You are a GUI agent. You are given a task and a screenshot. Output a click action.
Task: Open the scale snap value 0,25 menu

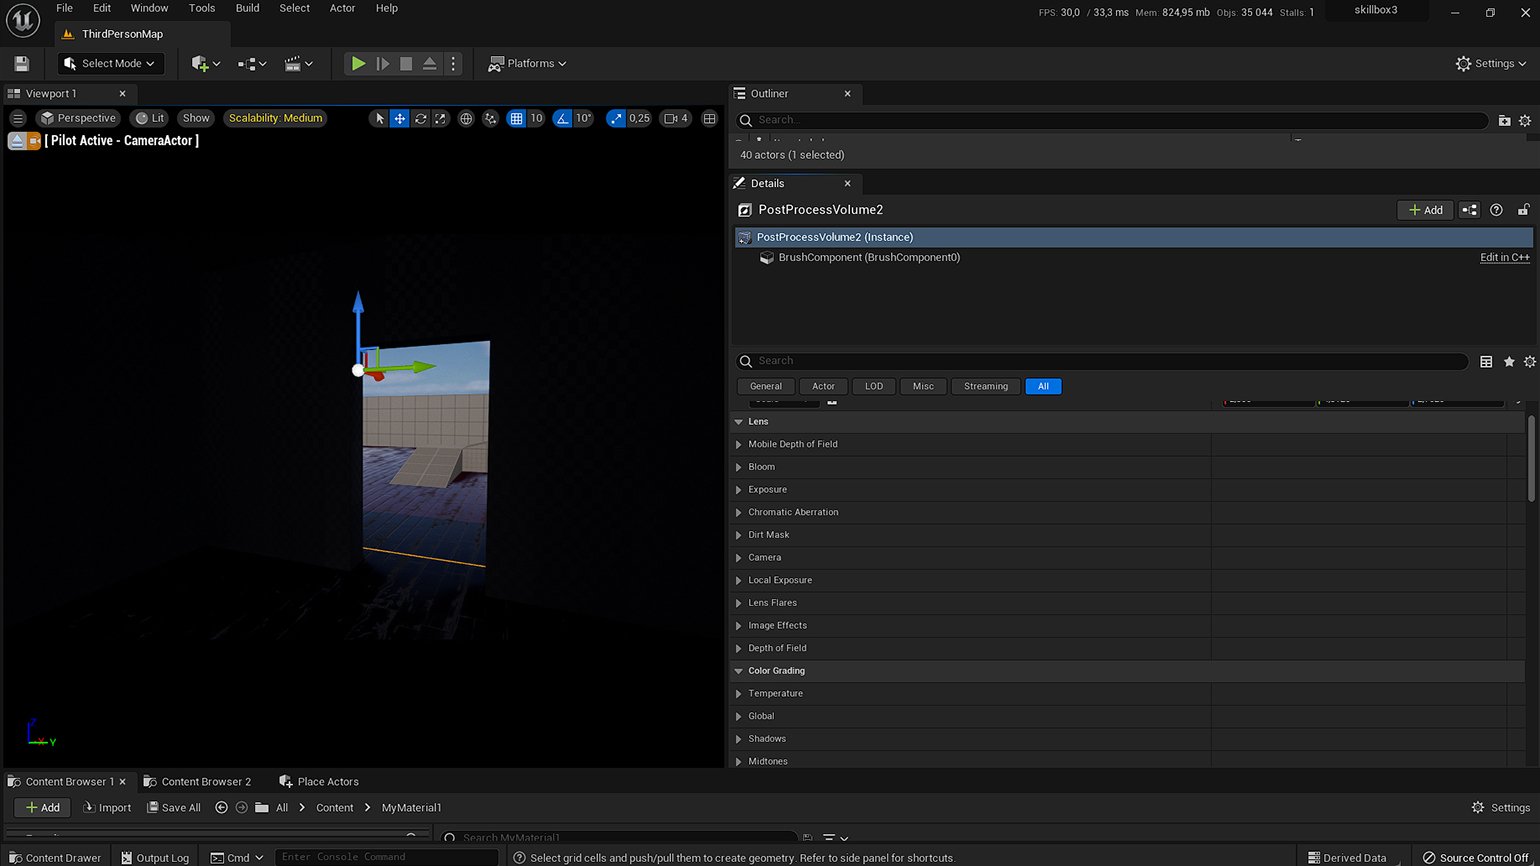(x=639, y=118)
